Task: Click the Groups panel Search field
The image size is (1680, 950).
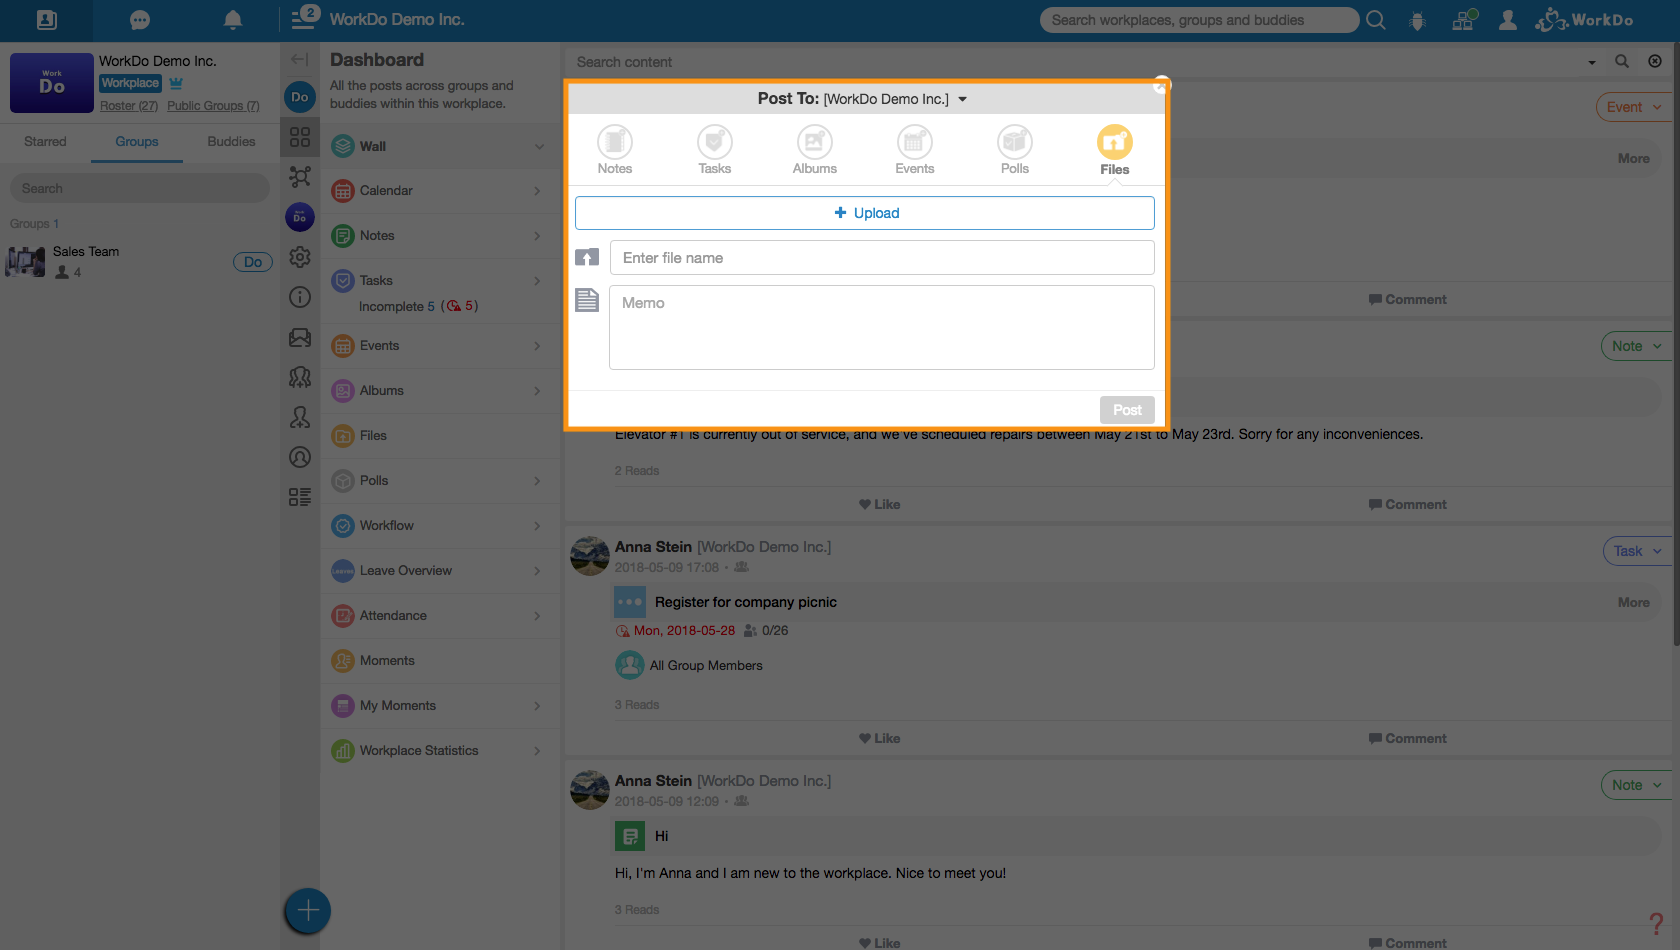Action: (140, 189)
